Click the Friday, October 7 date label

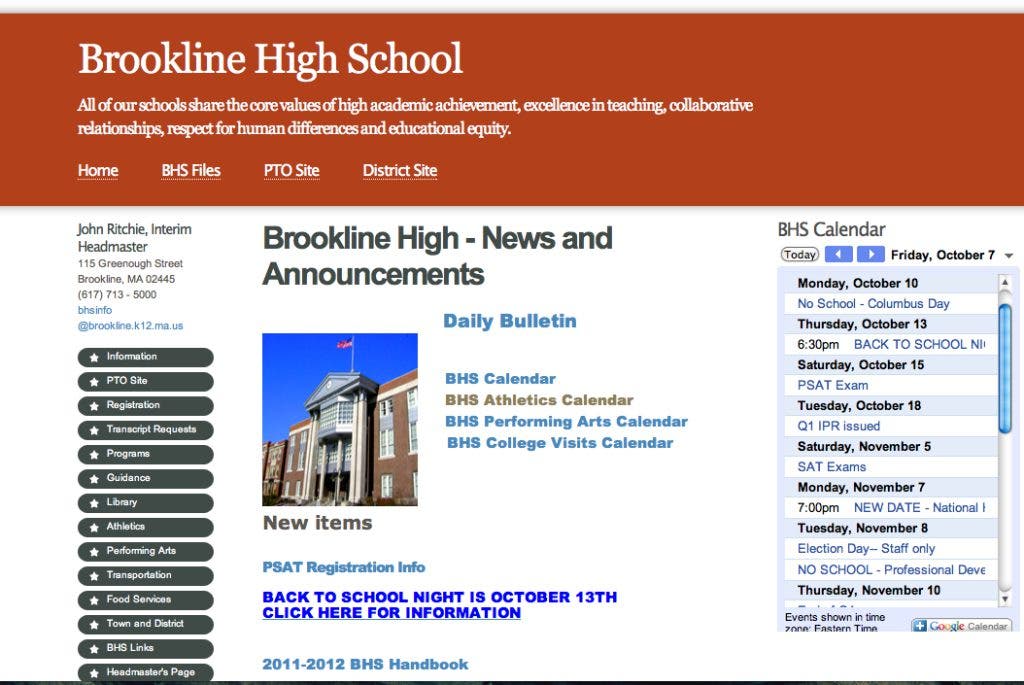[x=942, y=255]
